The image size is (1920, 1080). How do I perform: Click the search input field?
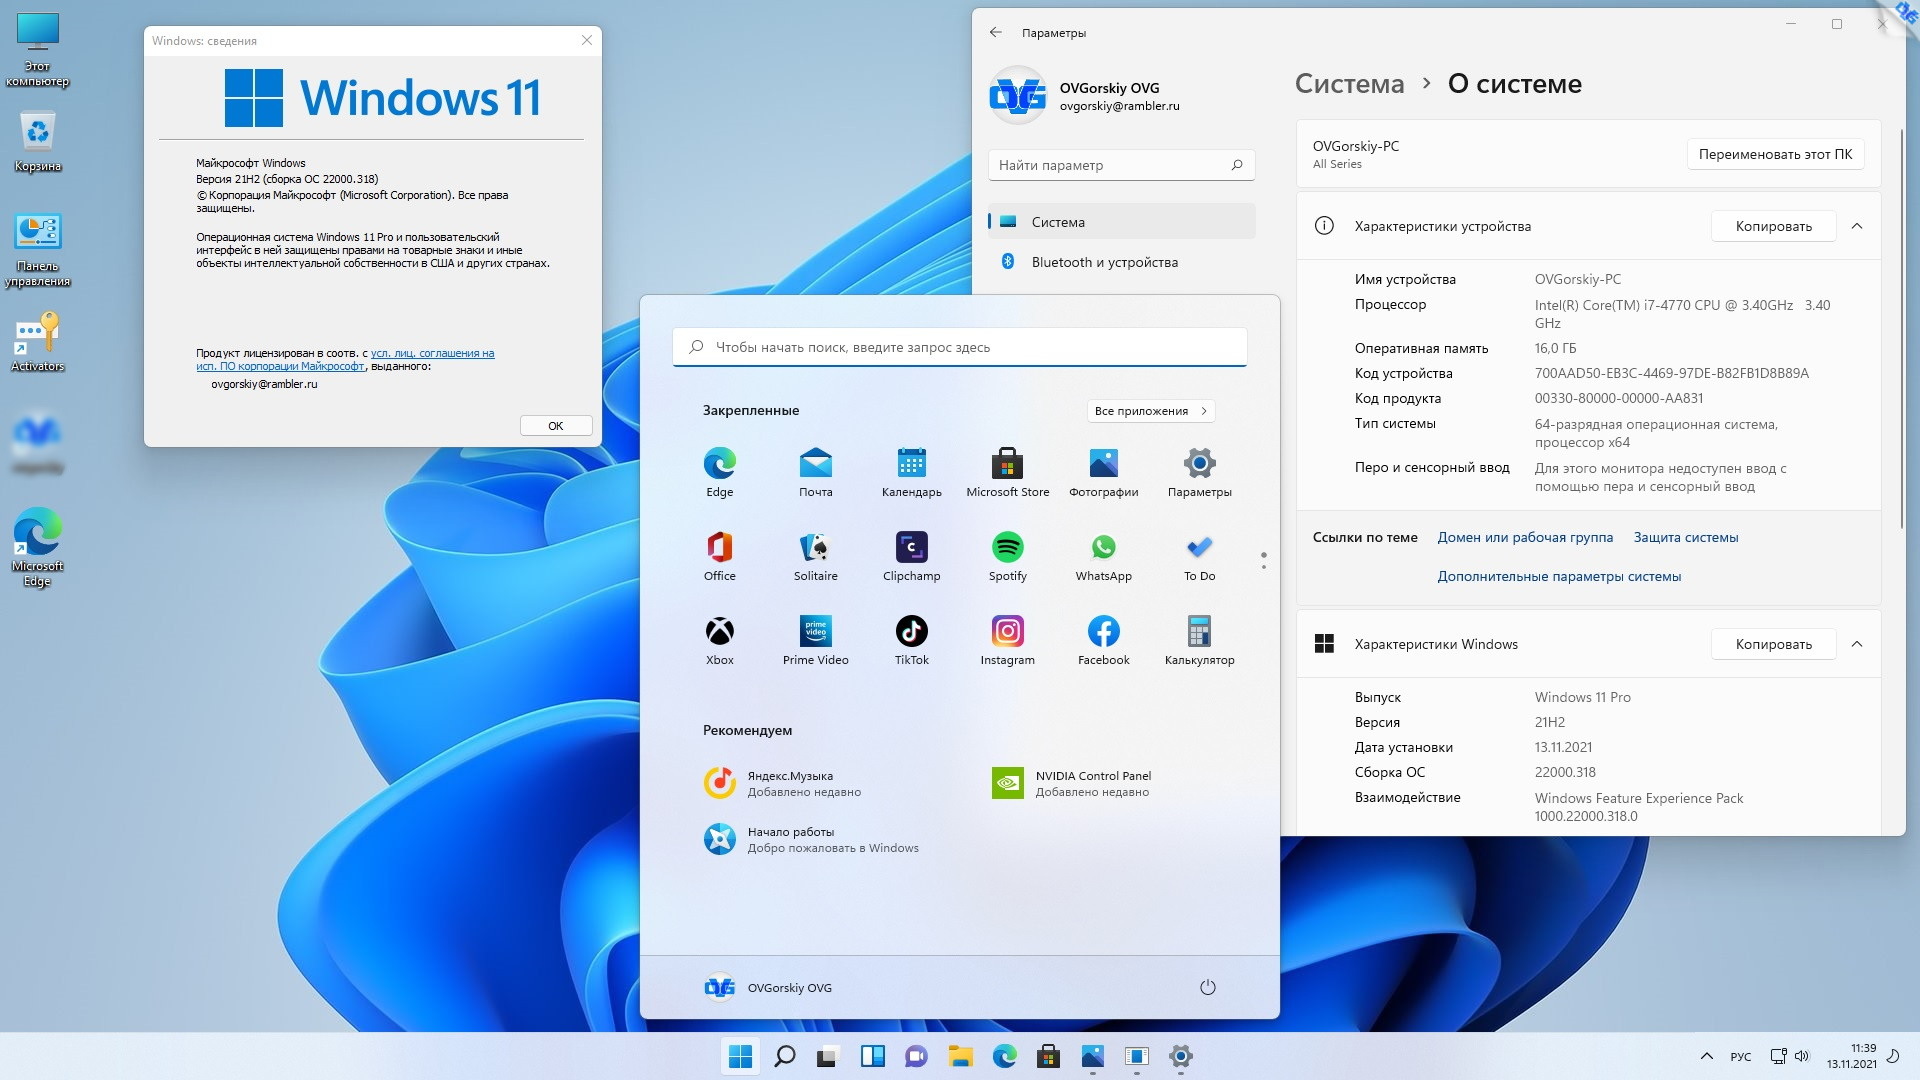pos(959,345)
